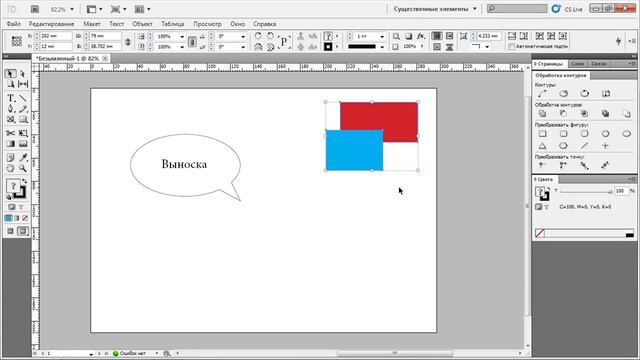This screenshot has height=360, width=640.
Task: Switch to Preview view mode in toolbox
Action: point(23,231)
